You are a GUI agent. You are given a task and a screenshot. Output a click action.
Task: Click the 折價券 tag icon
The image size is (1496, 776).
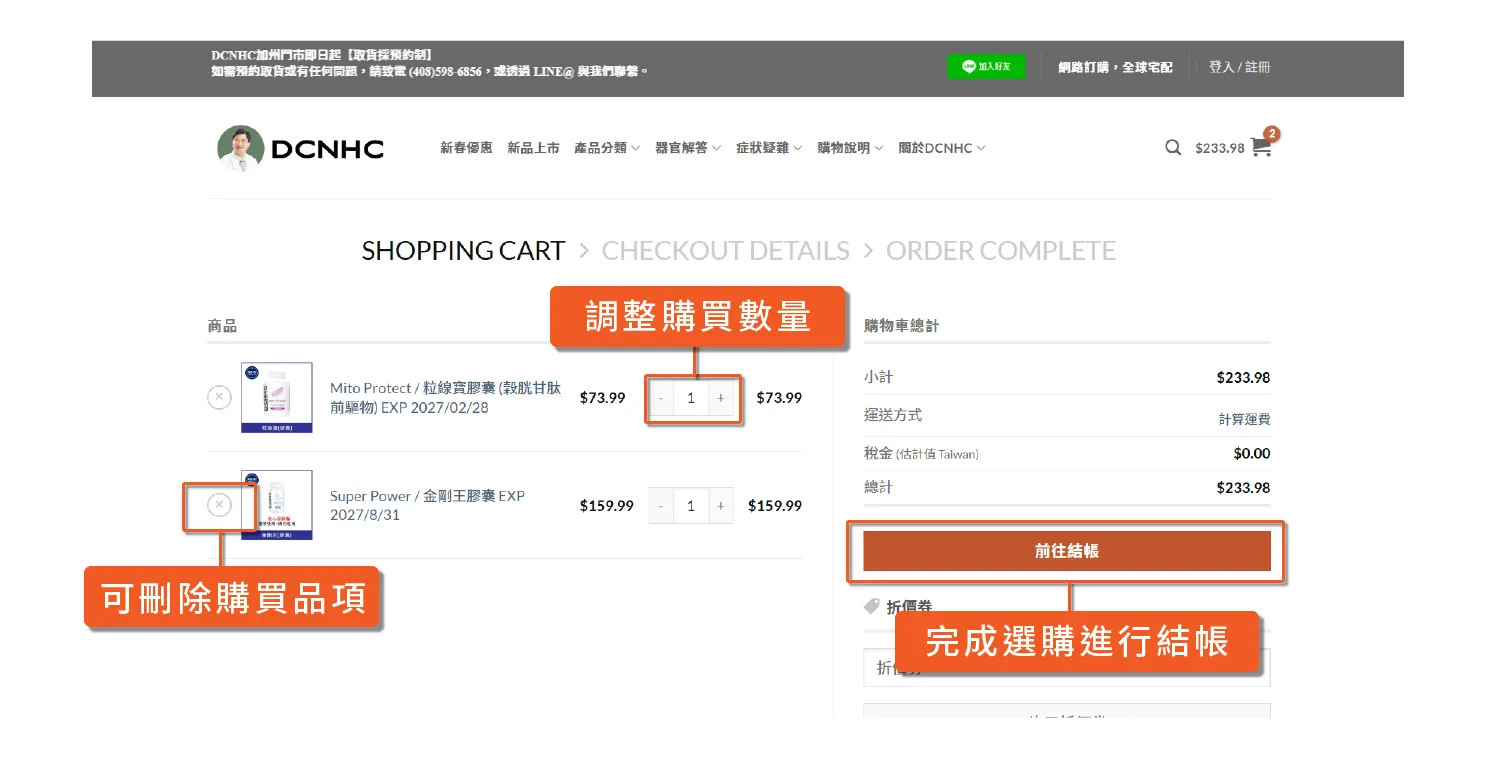(872, 607)
